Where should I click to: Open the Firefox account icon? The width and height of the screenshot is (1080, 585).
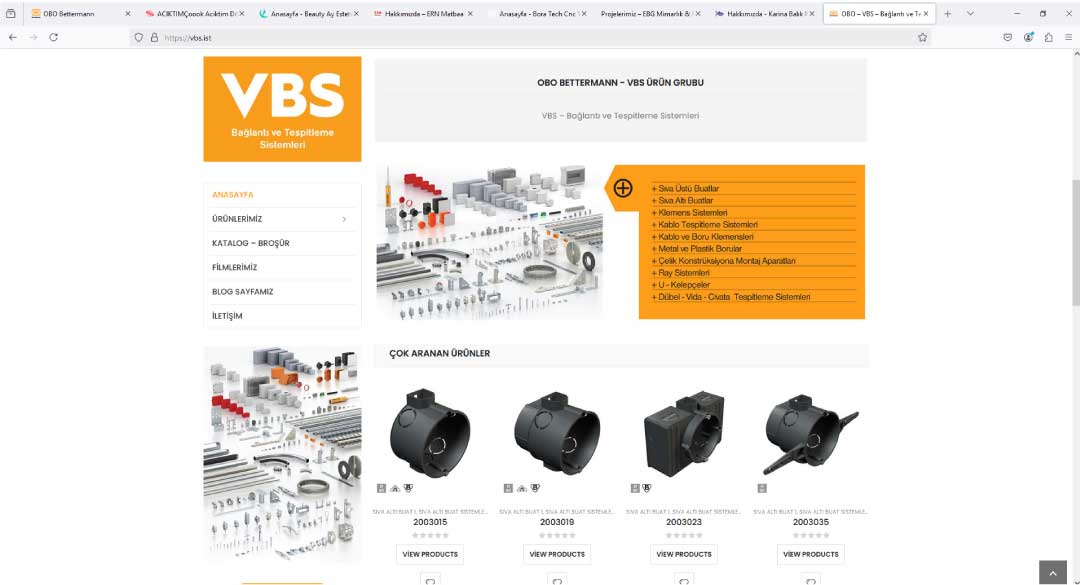[1028, 38]
